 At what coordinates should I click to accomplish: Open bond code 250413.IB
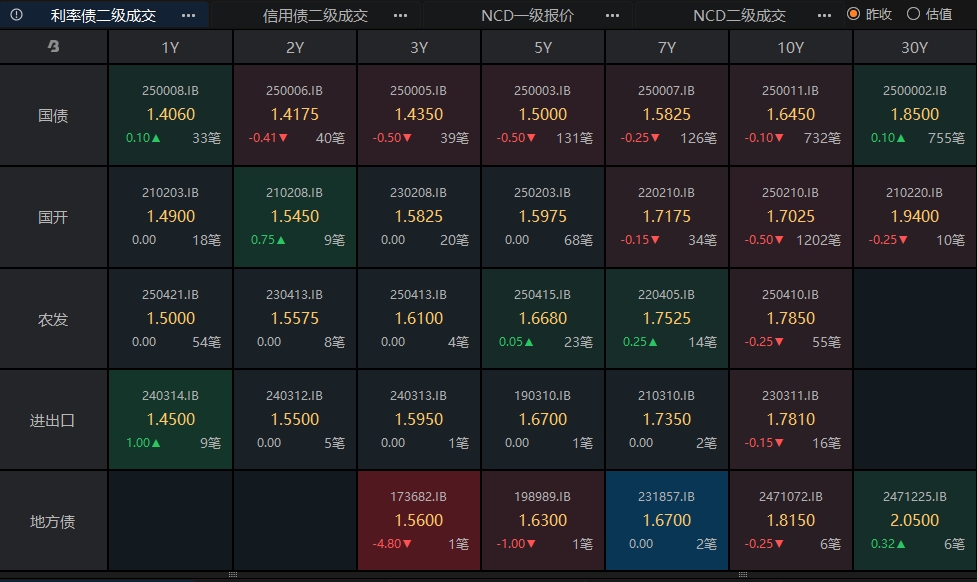(x=418, y=294)
